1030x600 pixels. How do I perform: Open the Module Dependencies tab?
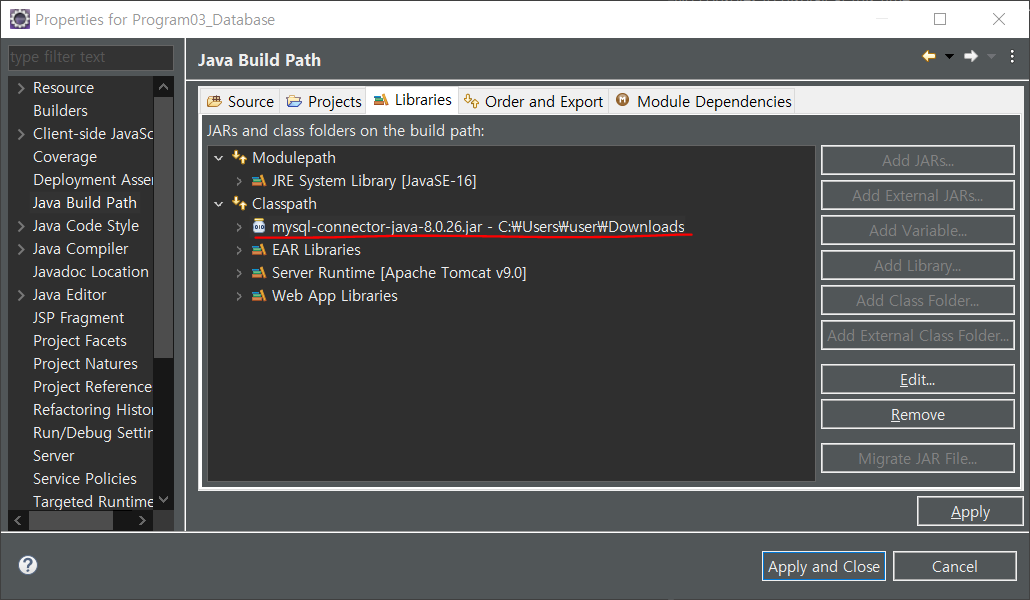702,101
